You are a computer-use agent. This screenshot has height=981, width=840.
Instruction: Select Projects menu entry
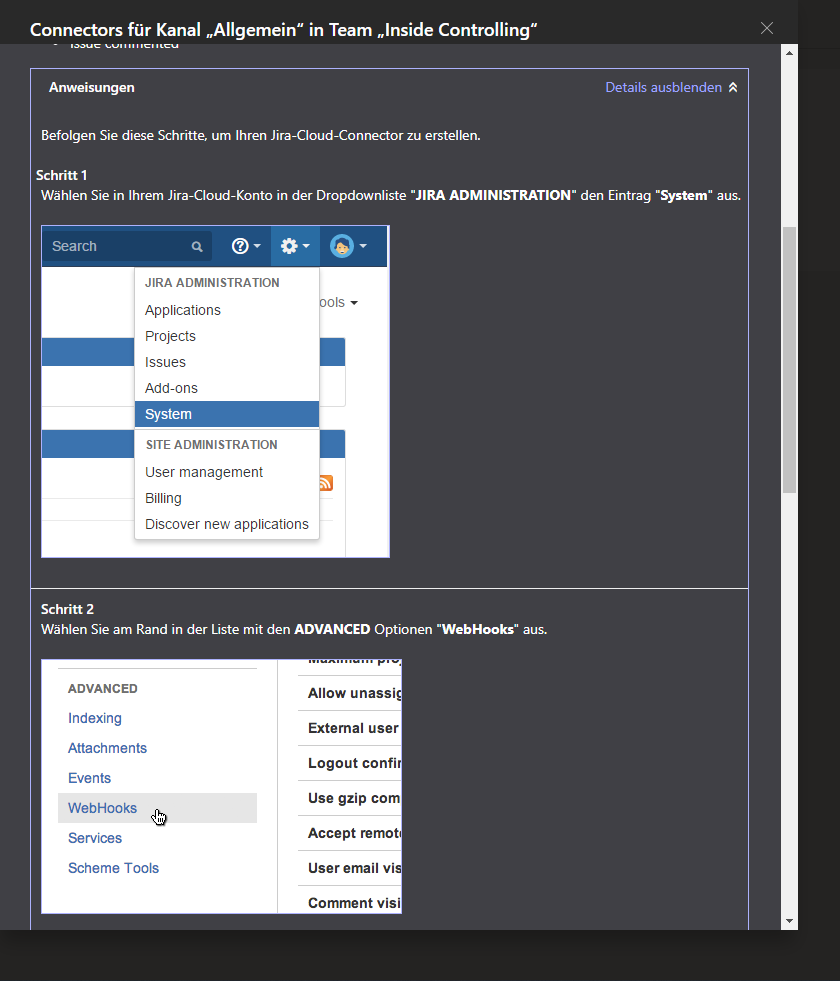226,336
